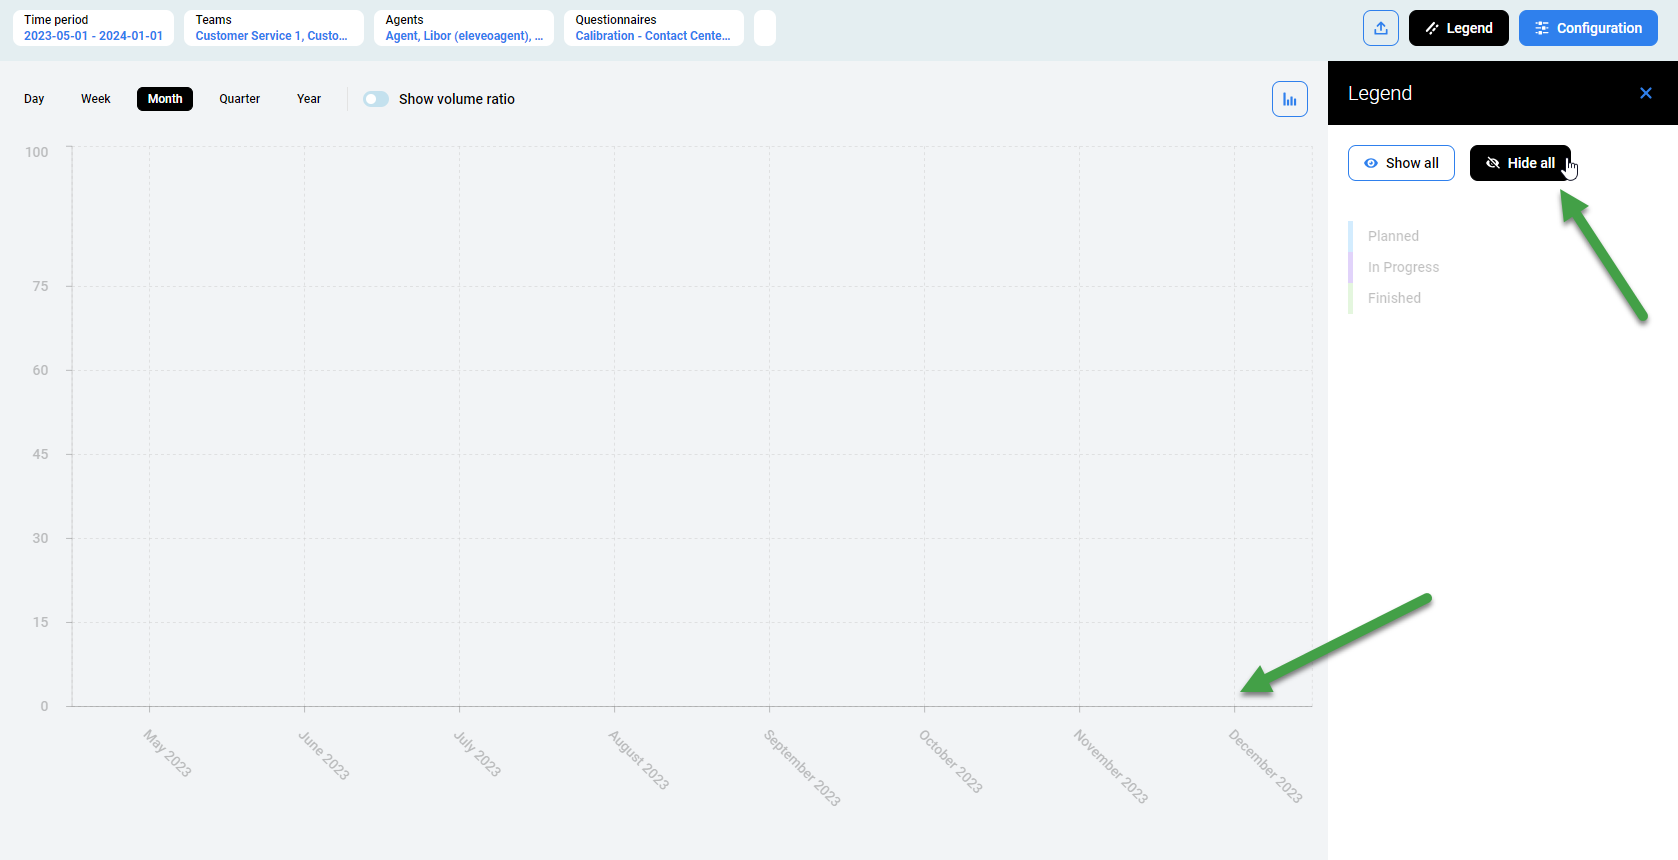Open the Time period filter
1678x860 pixels.
(x=93, y=28)
